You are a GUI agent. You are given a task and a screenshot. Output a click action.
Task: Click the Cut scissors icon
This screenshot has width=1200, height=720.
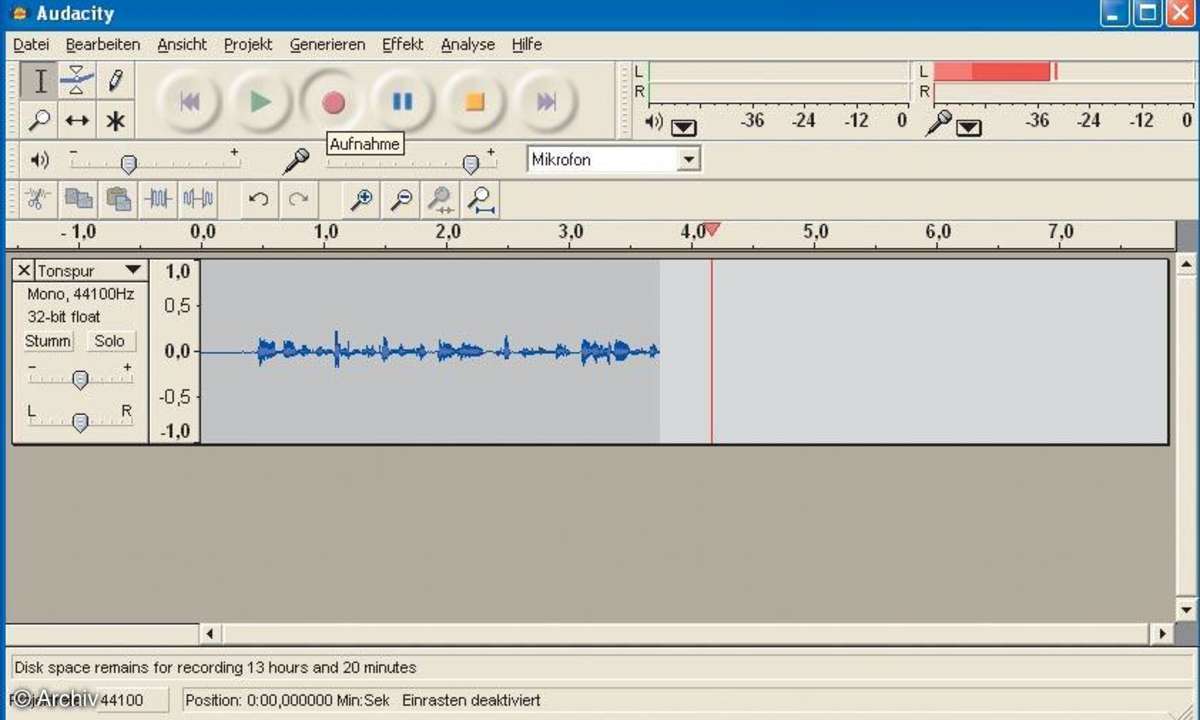point(39,199)
